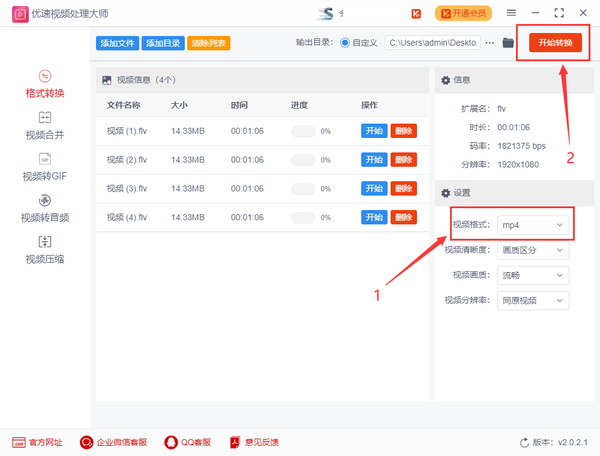Click the fullscreen maximize window icon
The height and width of the screenshot is (456, 600).
tap(559, 13)
